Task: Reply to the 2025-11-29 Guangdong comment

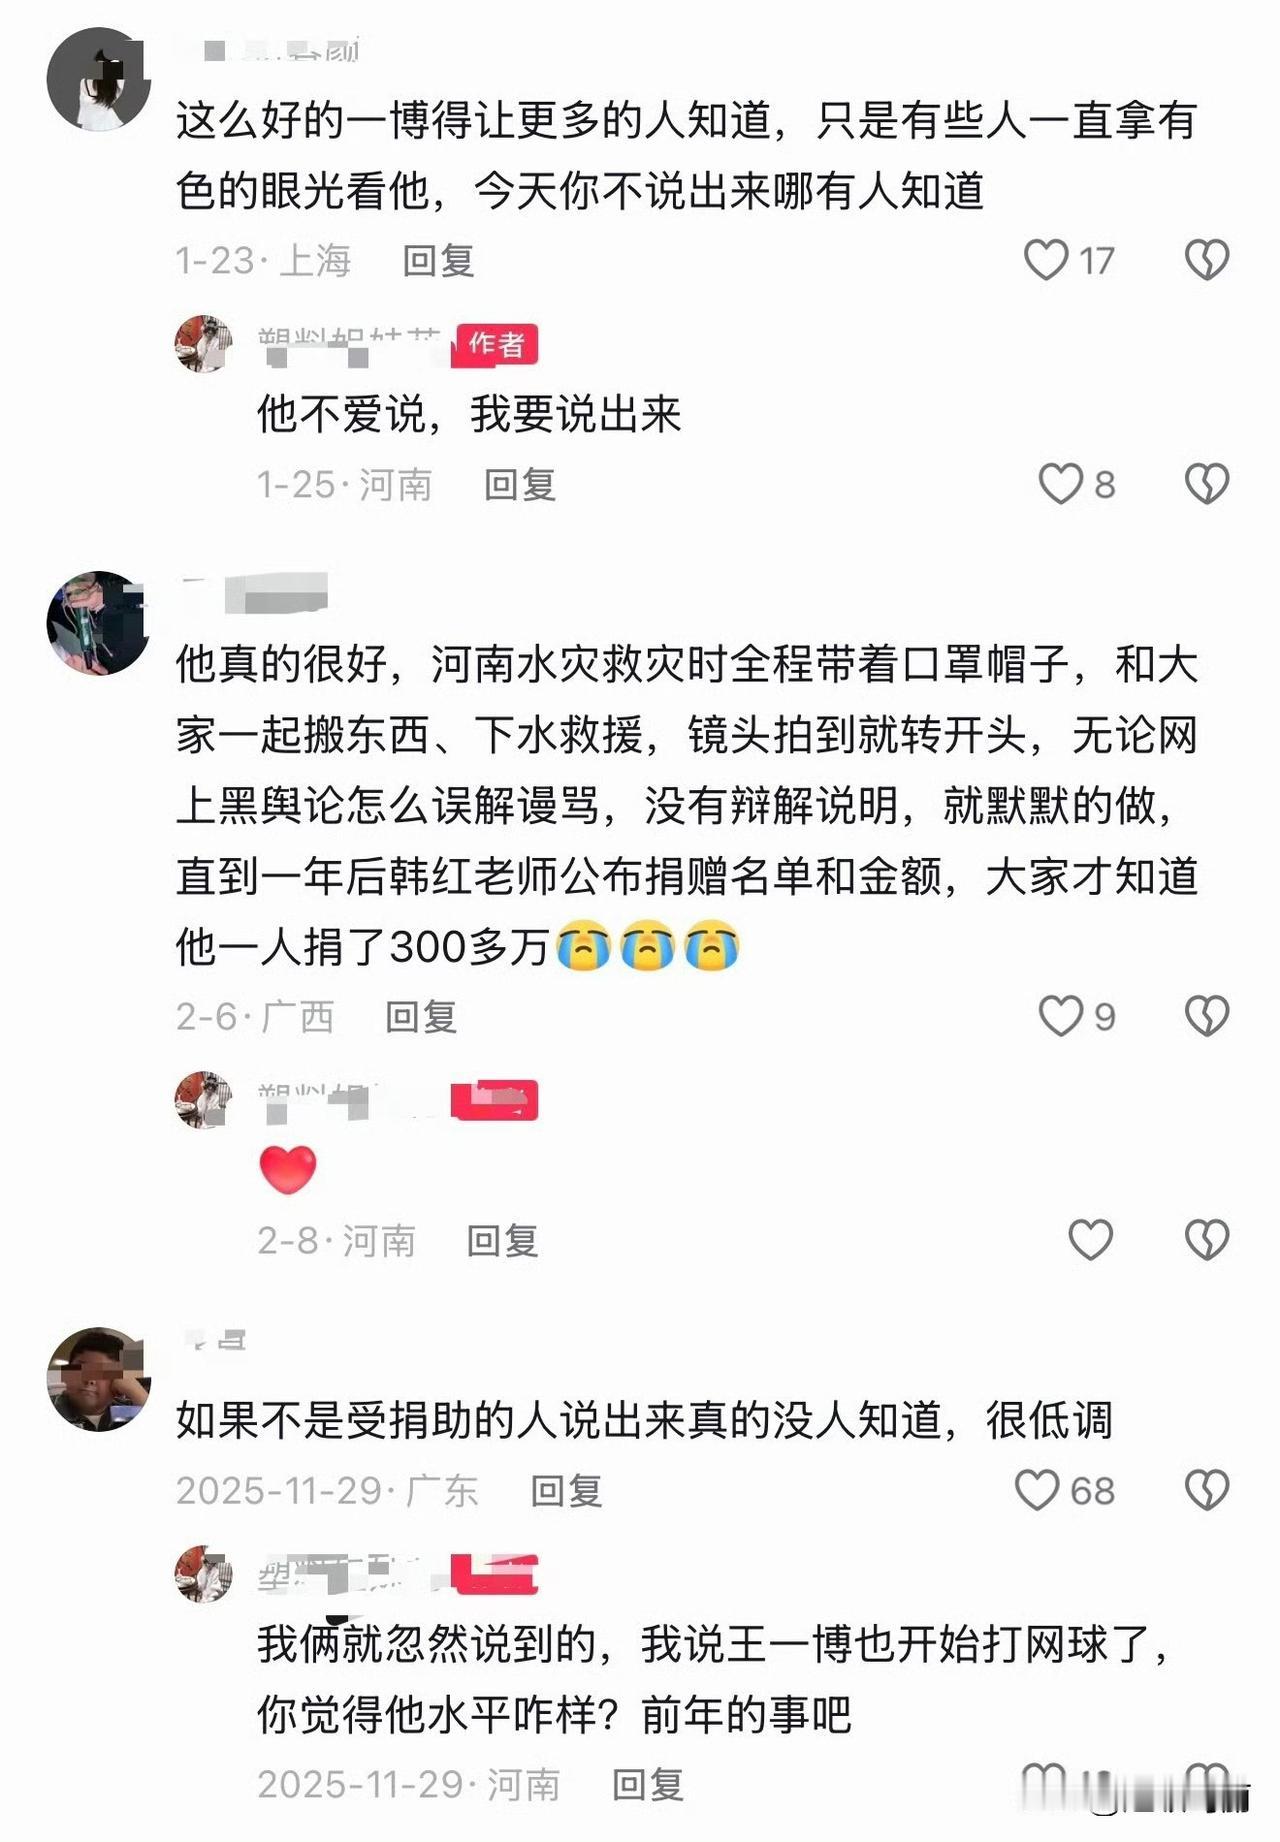Action: click(566, 1491)
